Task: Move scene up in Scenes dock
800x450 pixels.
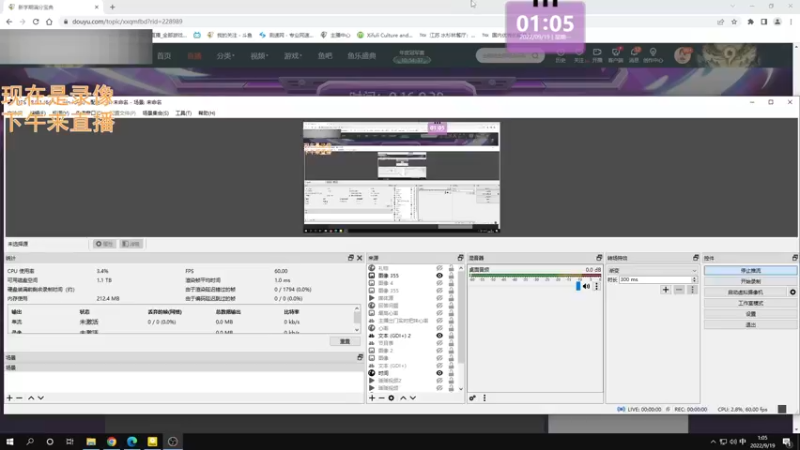Action: 31,397
